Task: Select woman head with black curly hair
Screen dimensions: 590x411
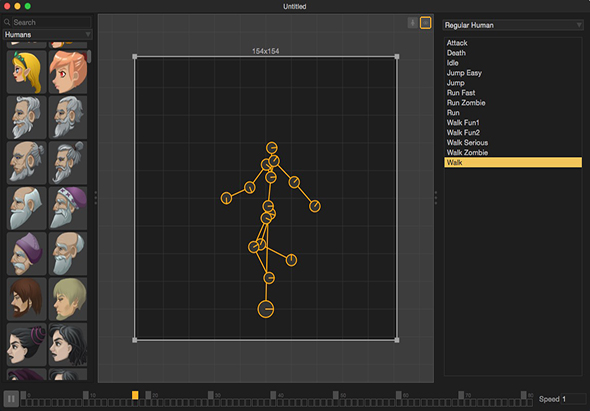Action: coord(68,345)
